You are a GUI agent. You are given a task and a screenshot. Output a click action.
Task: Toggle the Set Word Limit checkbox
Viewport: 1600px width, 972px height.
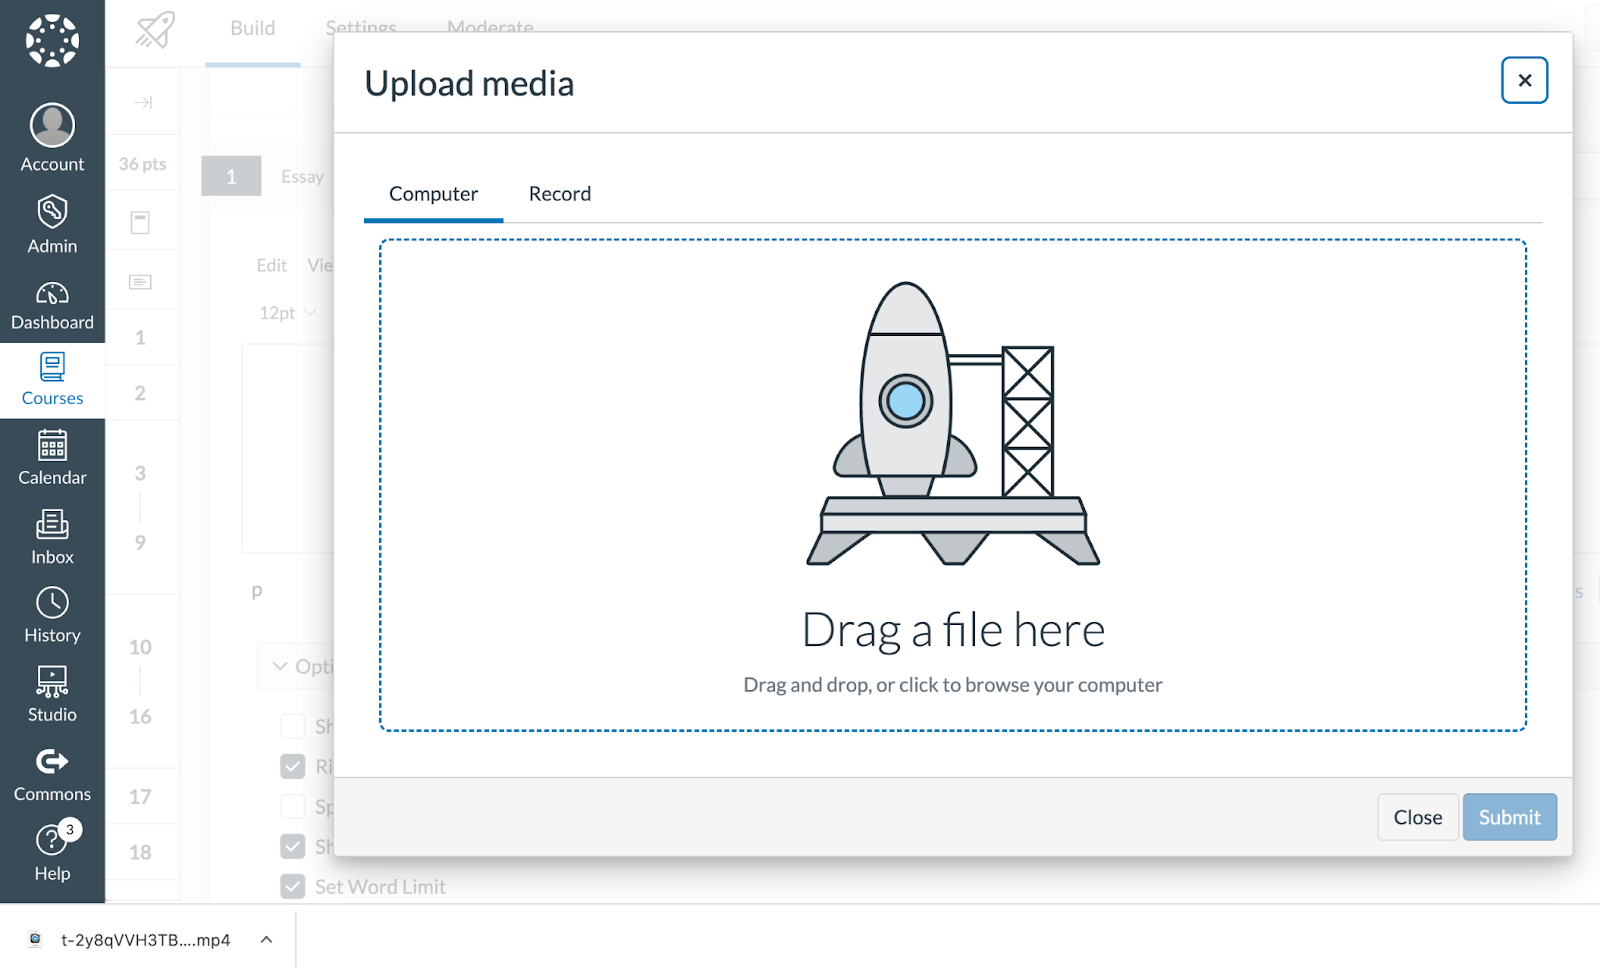293,886
